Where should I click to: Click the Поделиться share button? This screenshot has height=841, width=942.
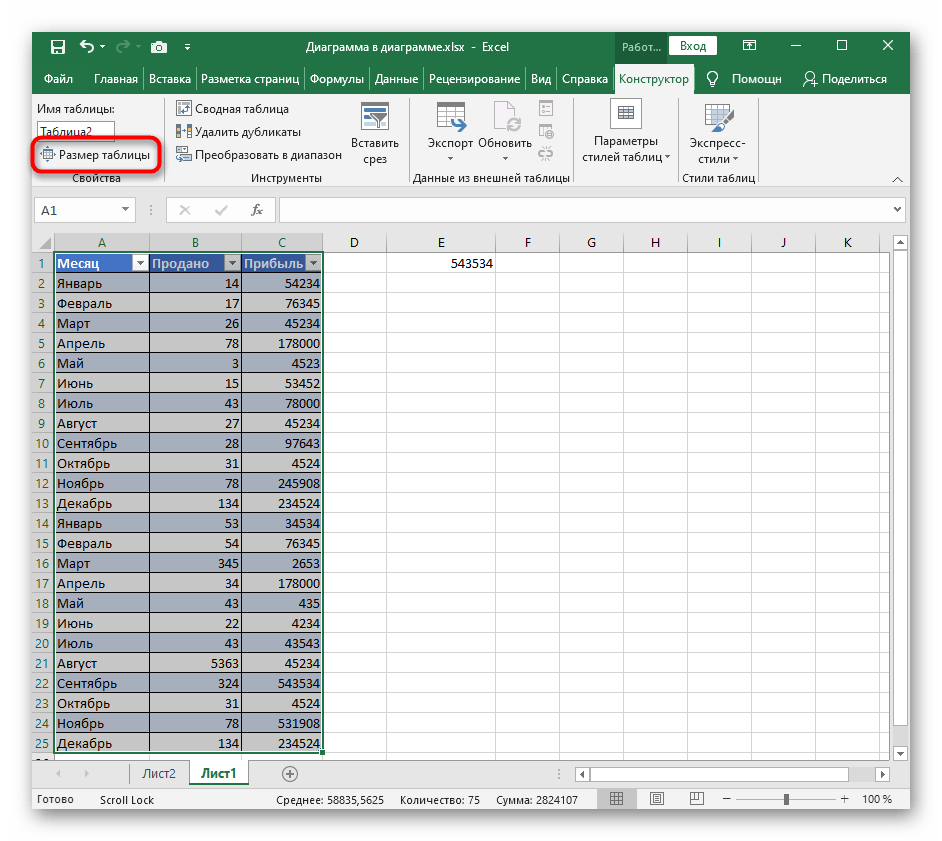click(845, 79)
